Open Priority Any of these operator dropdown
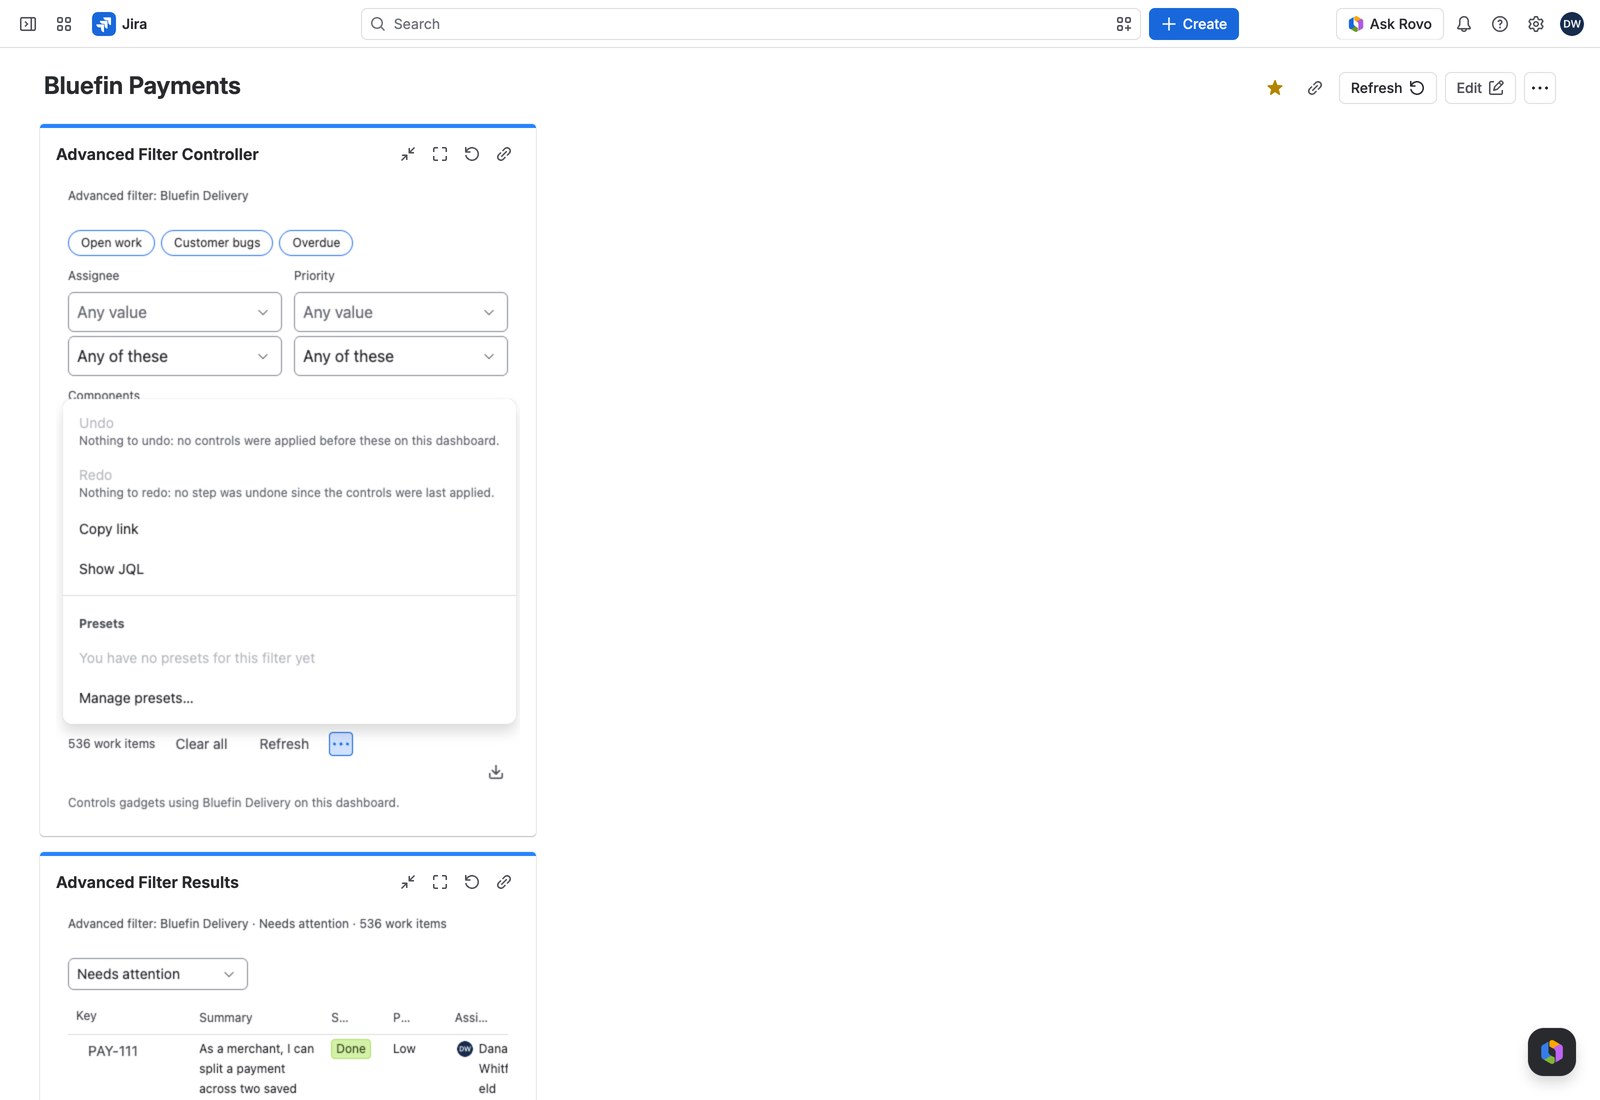Screen dimensions: 1600x1100 click(401, 356)
